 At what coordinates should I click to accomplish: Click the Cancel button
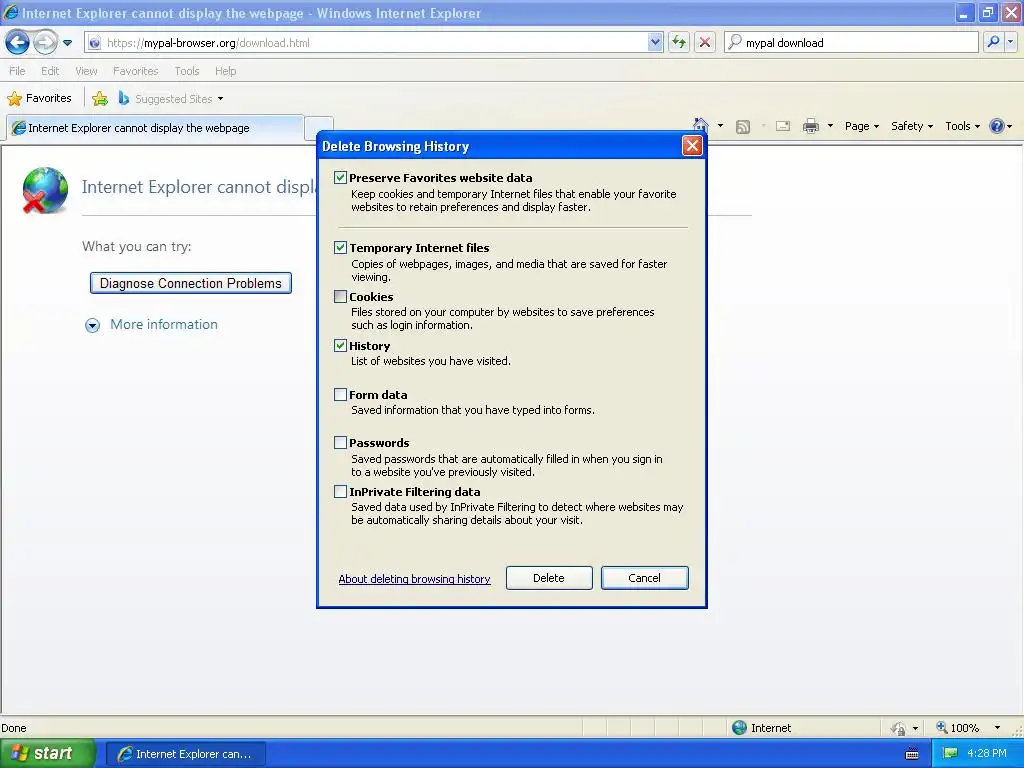point(645,578)
